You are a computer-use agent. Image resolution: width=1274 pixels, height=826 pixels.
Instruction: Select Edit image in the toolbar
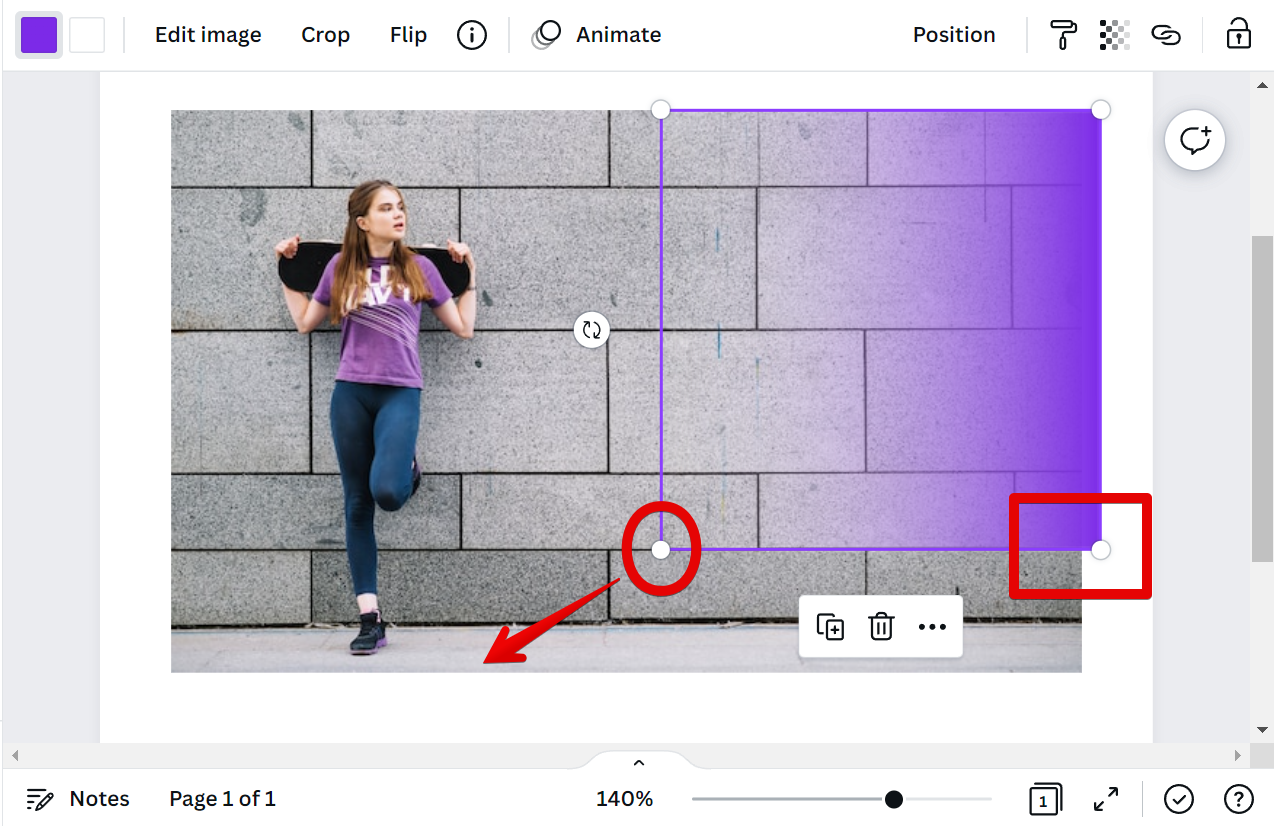(208, 34)
